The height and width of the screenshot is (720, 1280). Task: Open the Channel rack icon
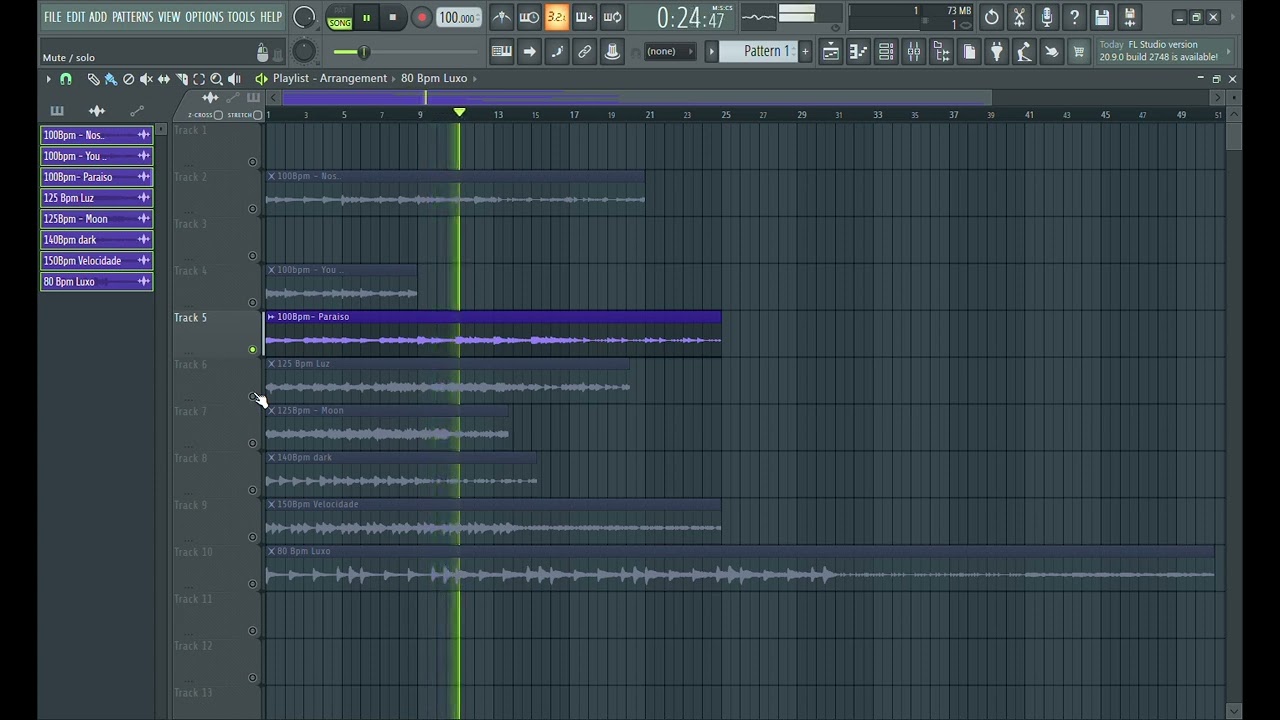[886, 52]
